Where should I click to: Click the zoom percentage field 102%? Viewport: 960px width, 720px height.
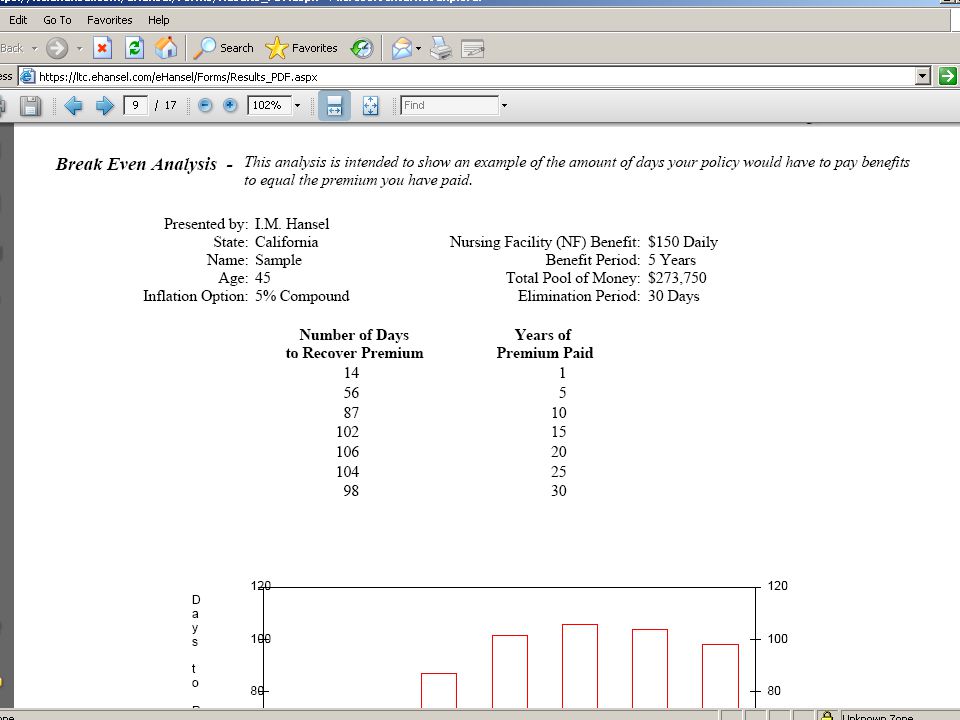pyautogui.click(x=268, y=105)
